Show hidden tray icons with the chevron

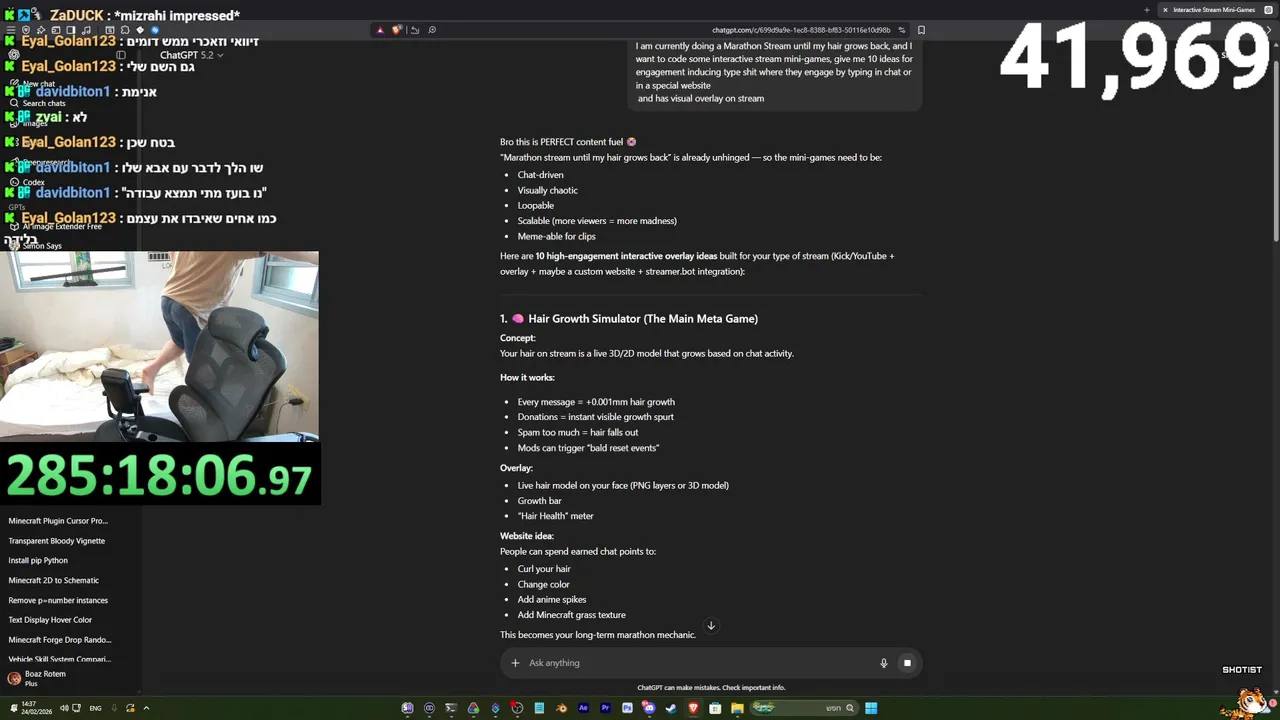[146, 708]
